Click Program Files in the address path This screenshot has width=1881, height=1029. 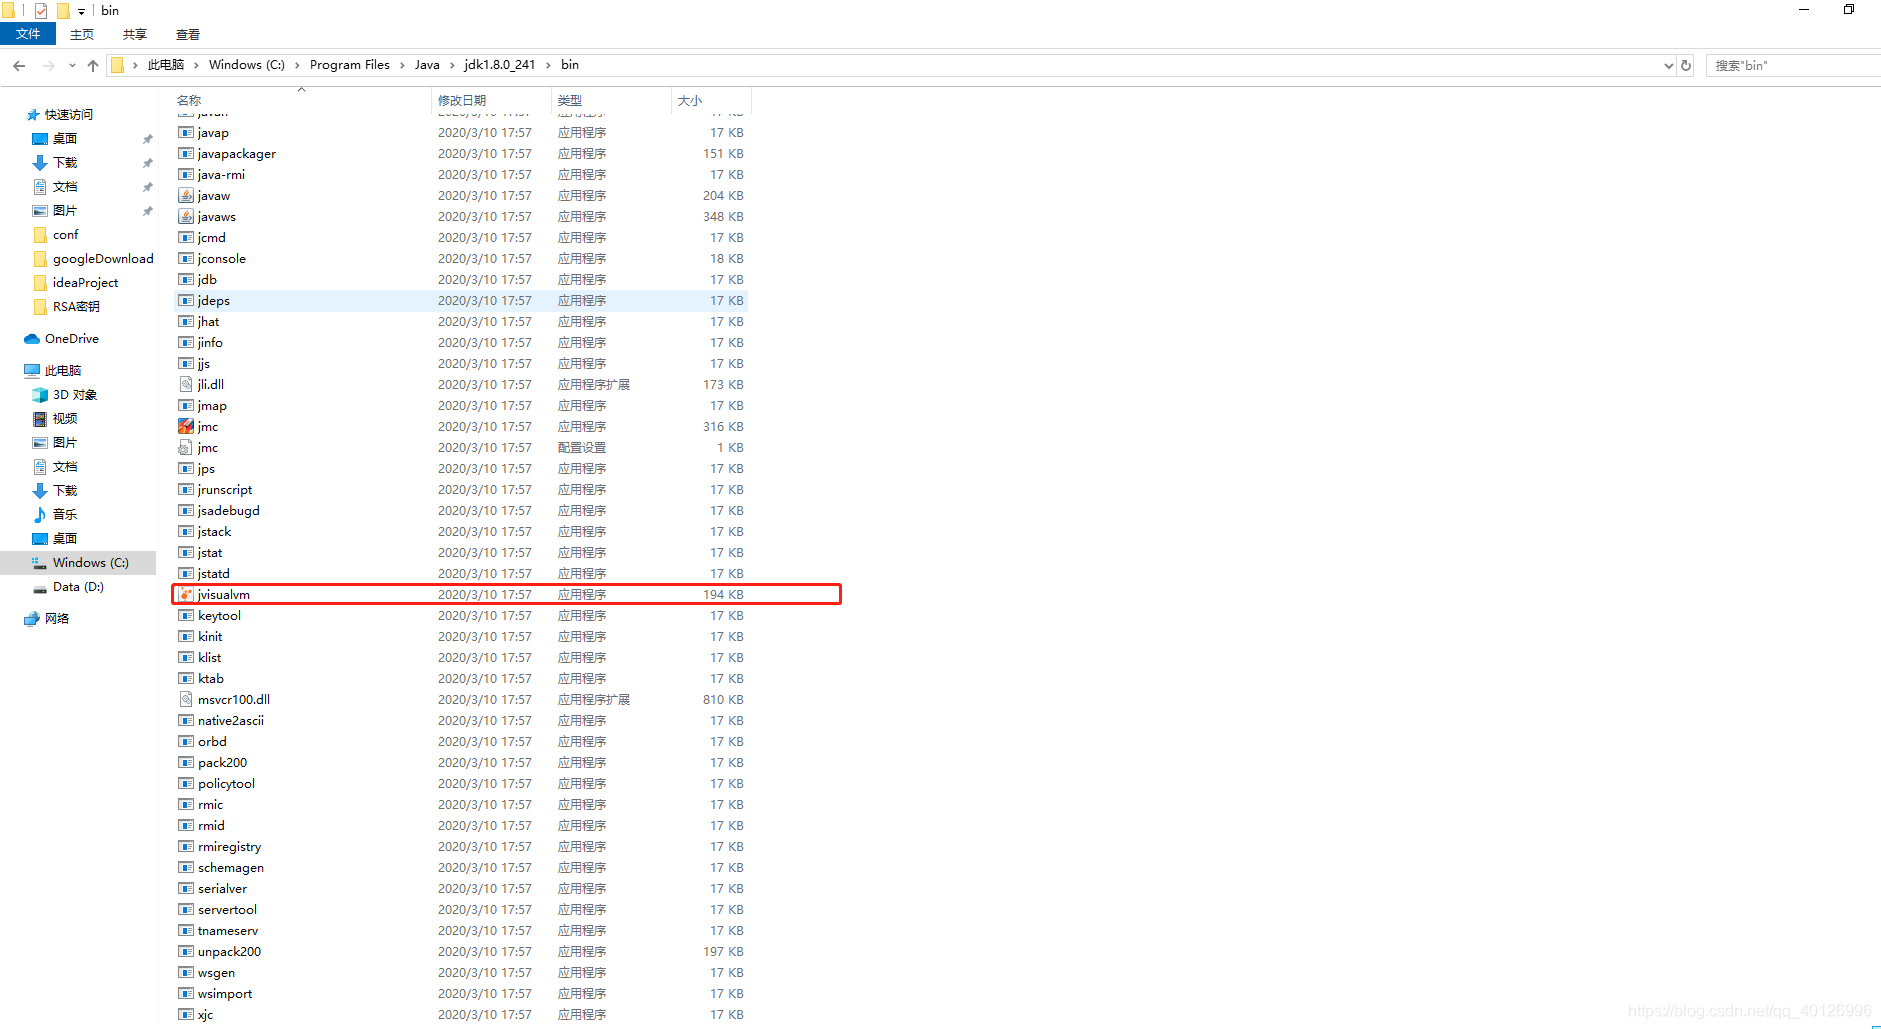point(350,65)
